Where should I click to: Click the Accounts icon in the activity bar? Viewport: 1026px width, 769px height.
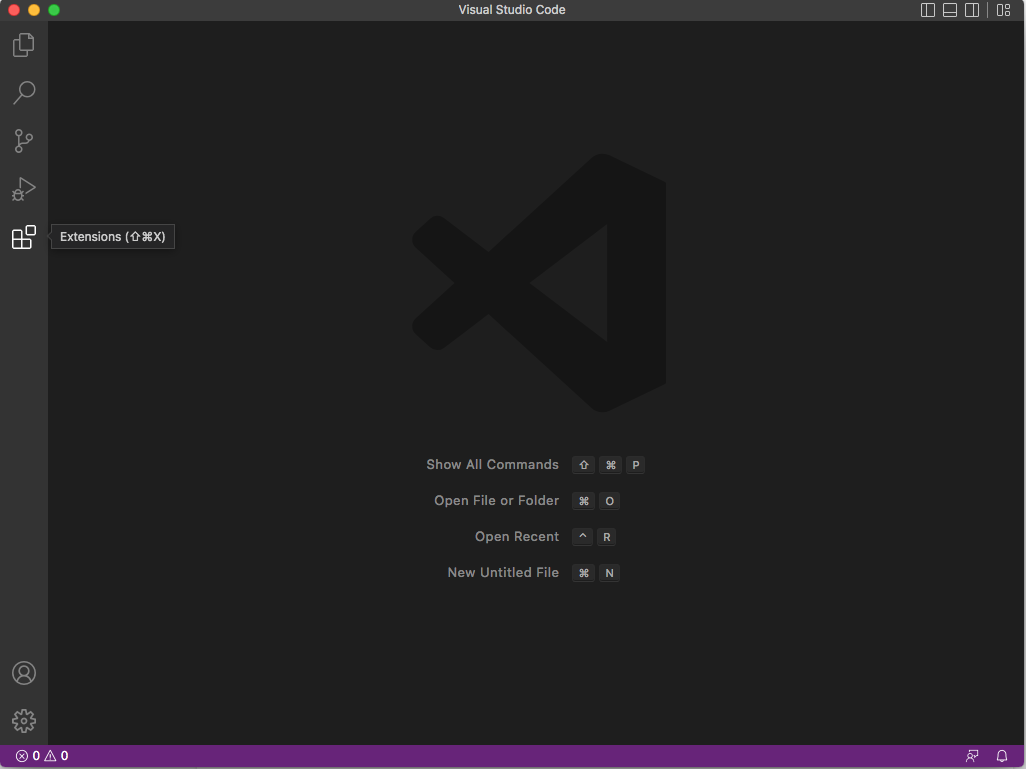(23, 673)
